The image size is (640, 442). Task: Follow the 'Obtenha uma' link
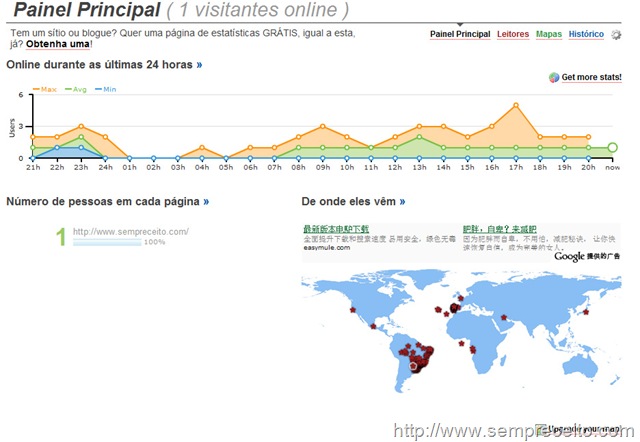click(58, 44)
